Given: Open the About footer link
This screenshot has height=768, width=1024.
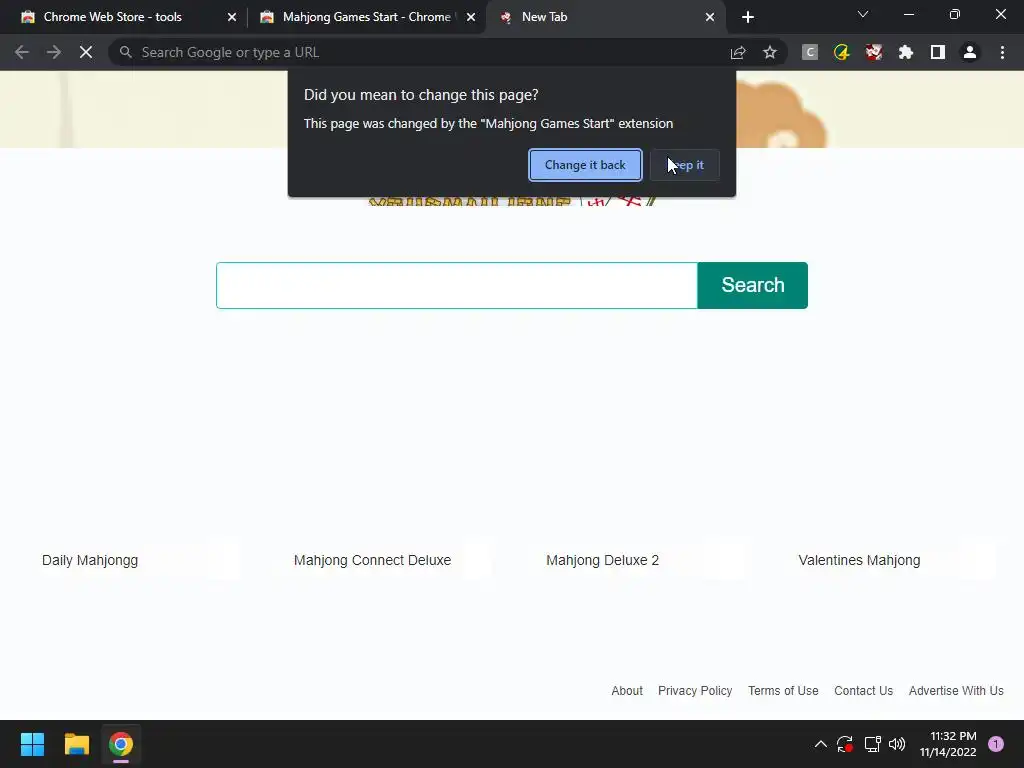Looking at the screenshot, I should [x=627, y=691].
